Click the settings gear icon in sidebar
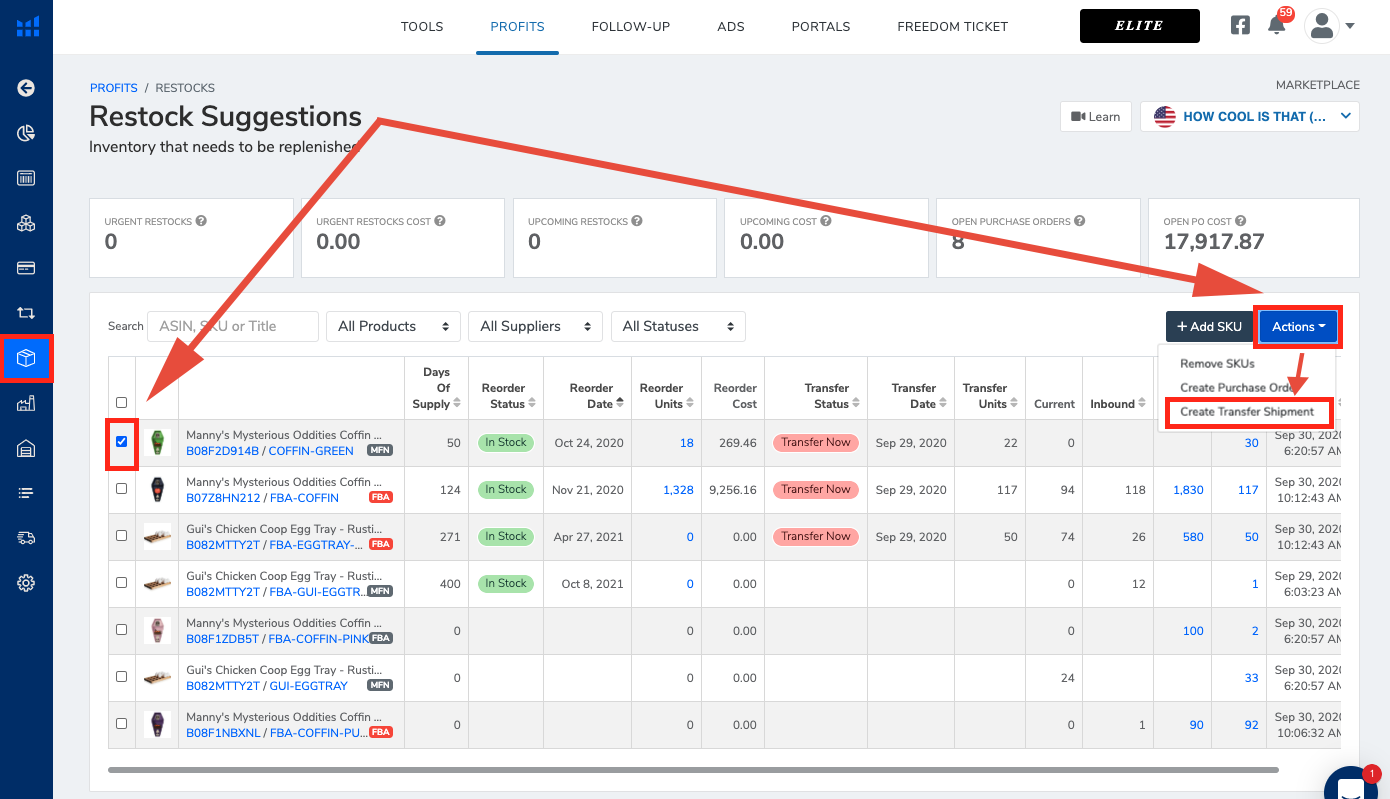This screenshot has width=1390, height=799. tap(26, 583)
